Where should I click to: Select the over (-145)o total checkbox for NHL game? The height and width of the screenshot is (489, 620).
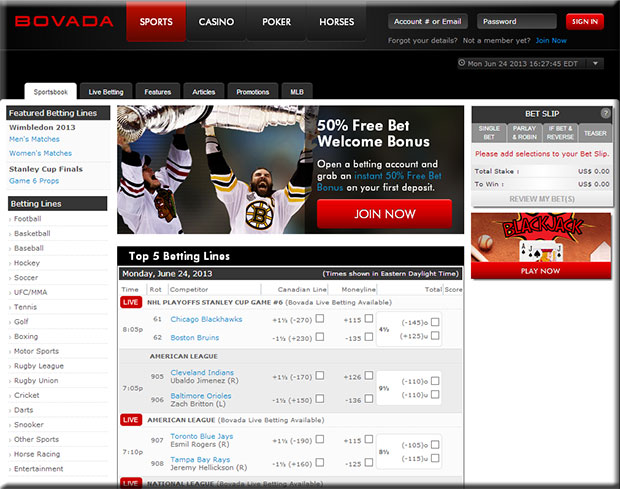coord(435,322)
